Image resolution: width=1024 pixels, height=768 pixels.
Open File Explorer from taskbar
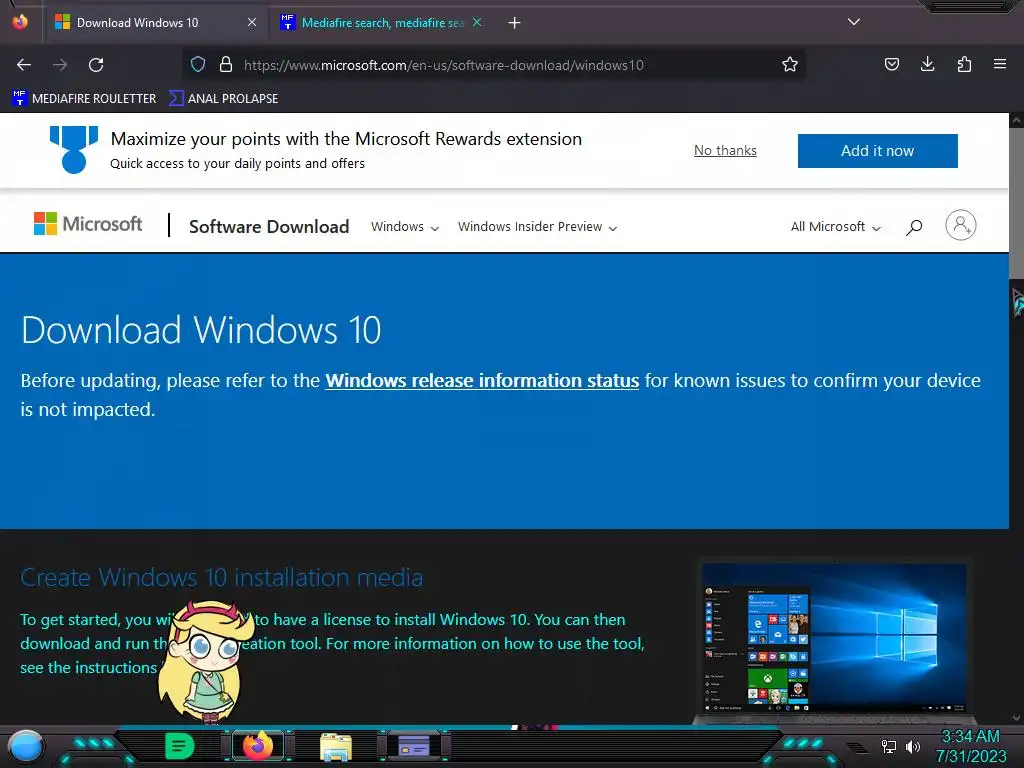coord(336,746)
